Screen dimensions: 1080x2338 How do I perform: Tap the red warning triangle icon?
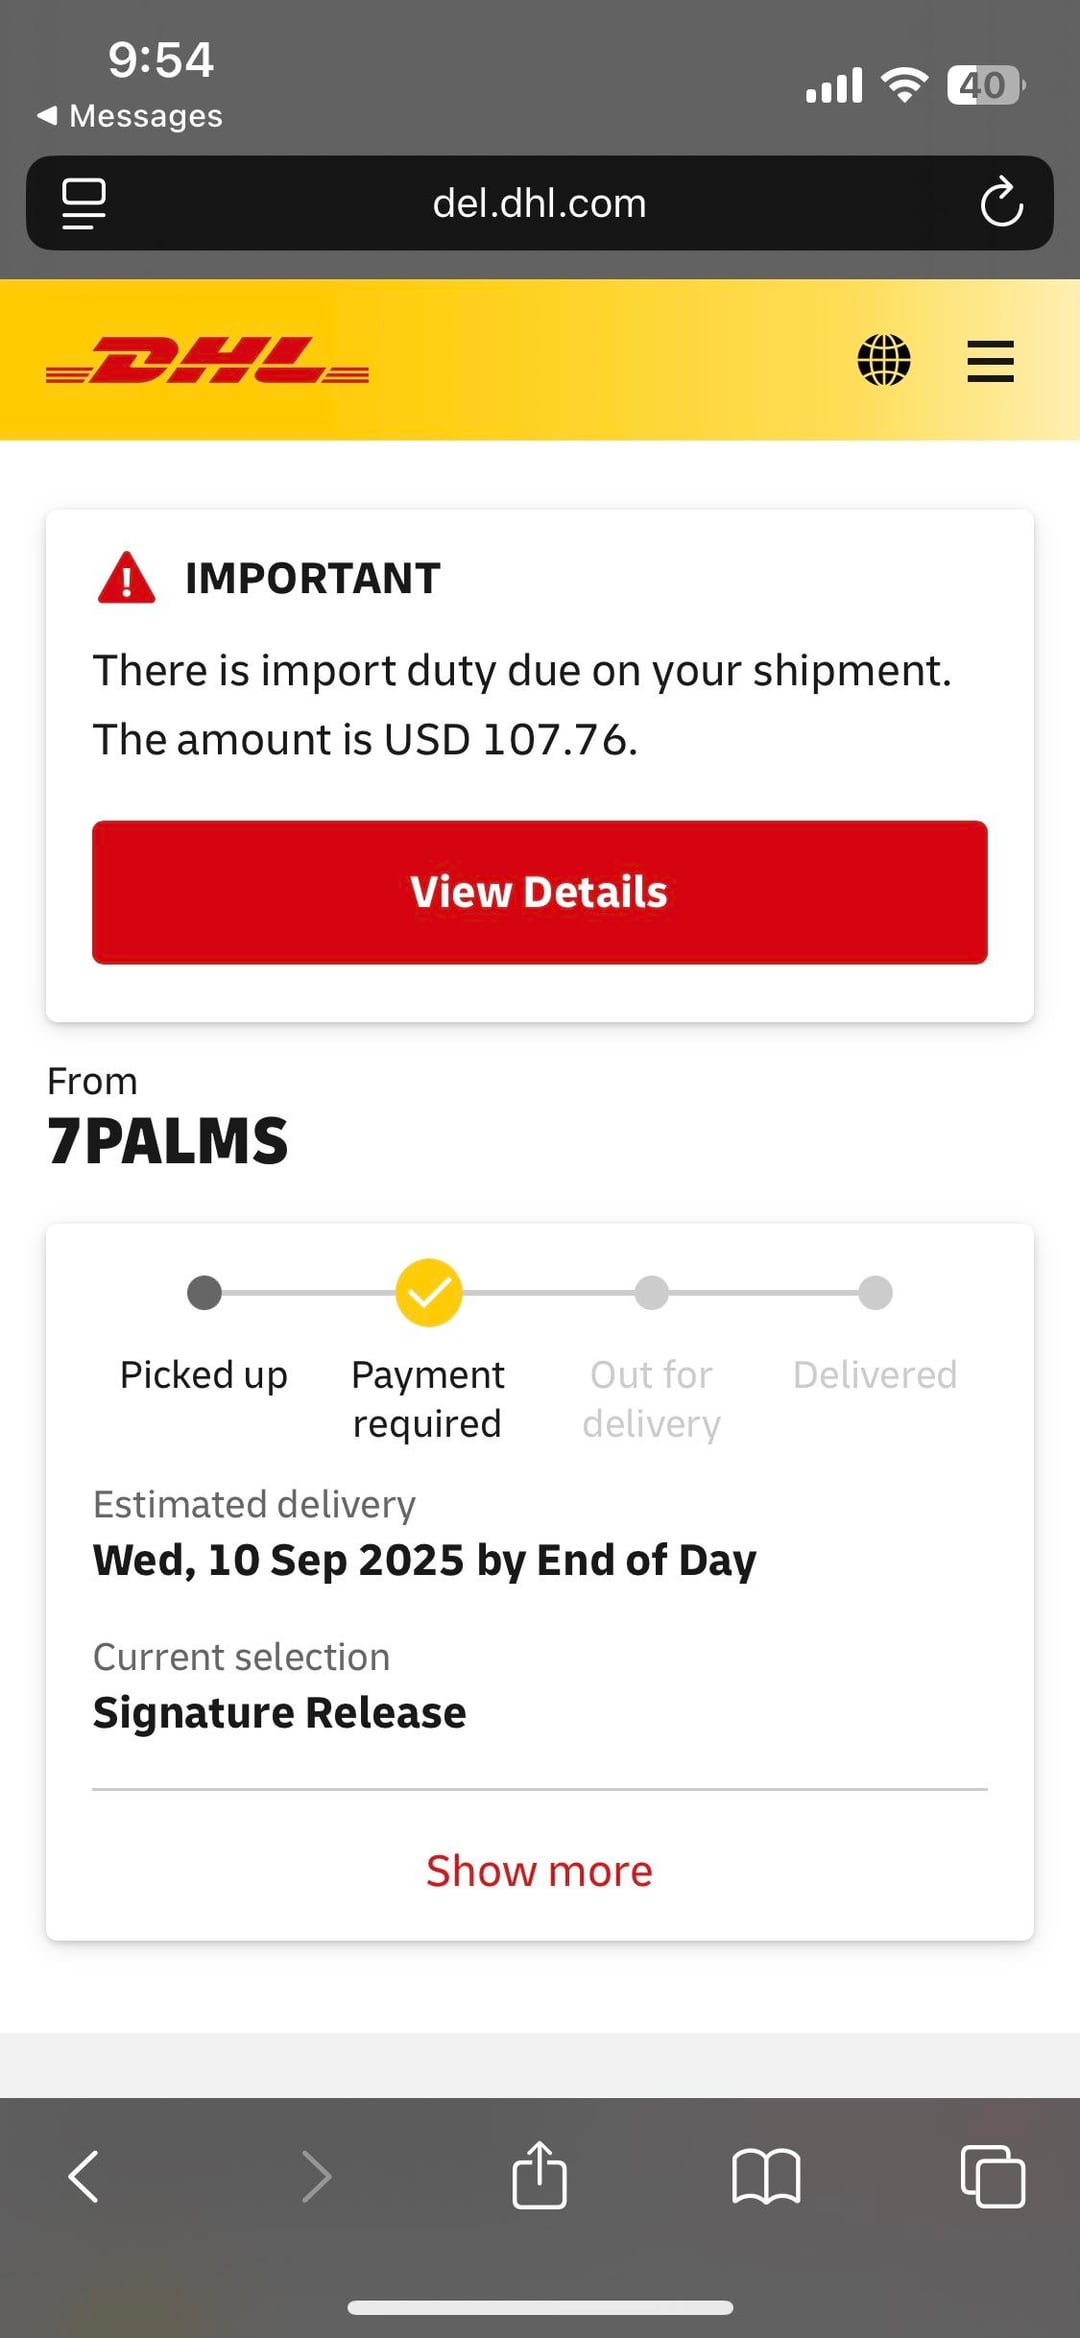(x=126, y=578)
